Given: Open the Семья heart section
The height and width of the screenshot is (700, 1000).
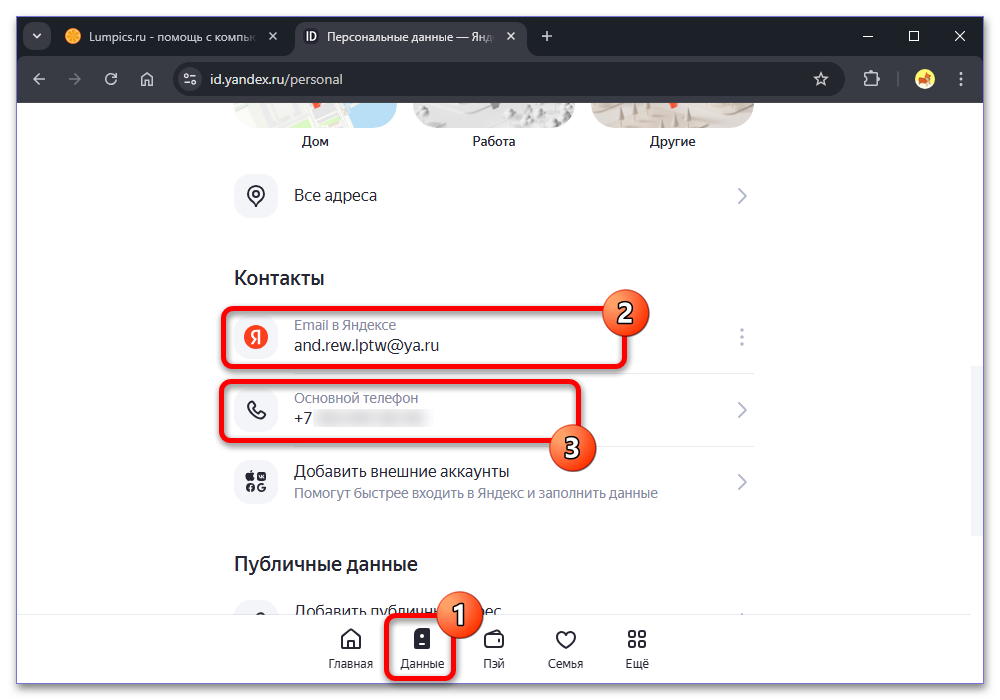Looking at the screenshot, I should (x=566, y=649).
